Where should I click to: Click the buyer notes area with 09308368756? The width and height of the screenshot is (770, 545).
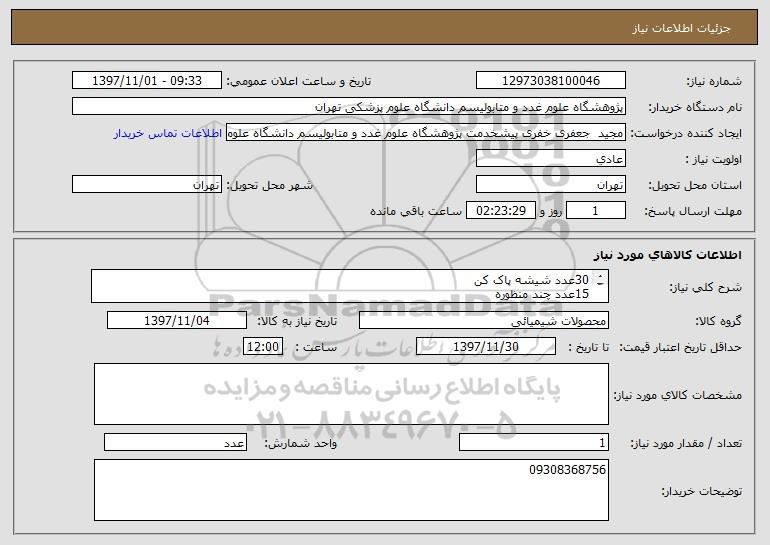point(351,490)
